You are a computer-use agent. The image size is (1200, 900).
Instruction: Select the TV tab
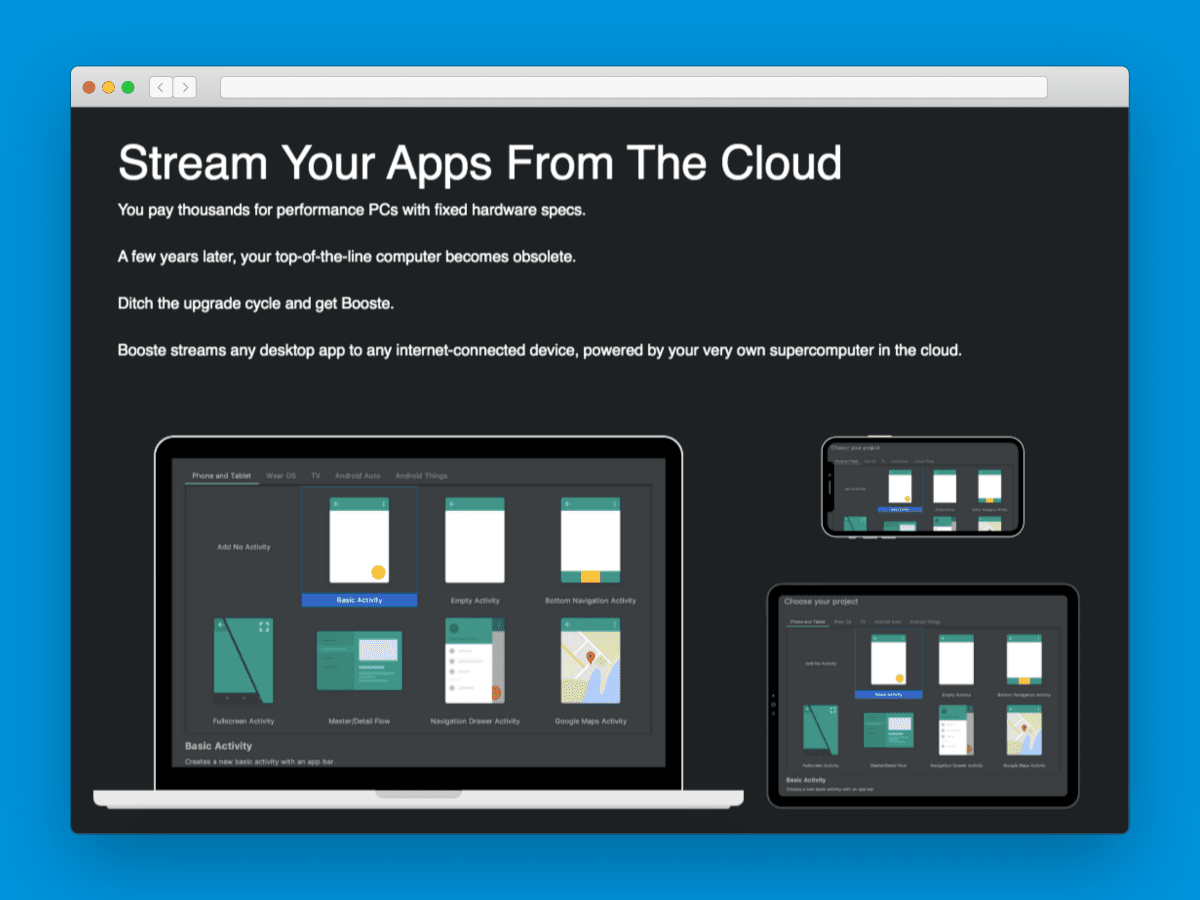point(315,475)
